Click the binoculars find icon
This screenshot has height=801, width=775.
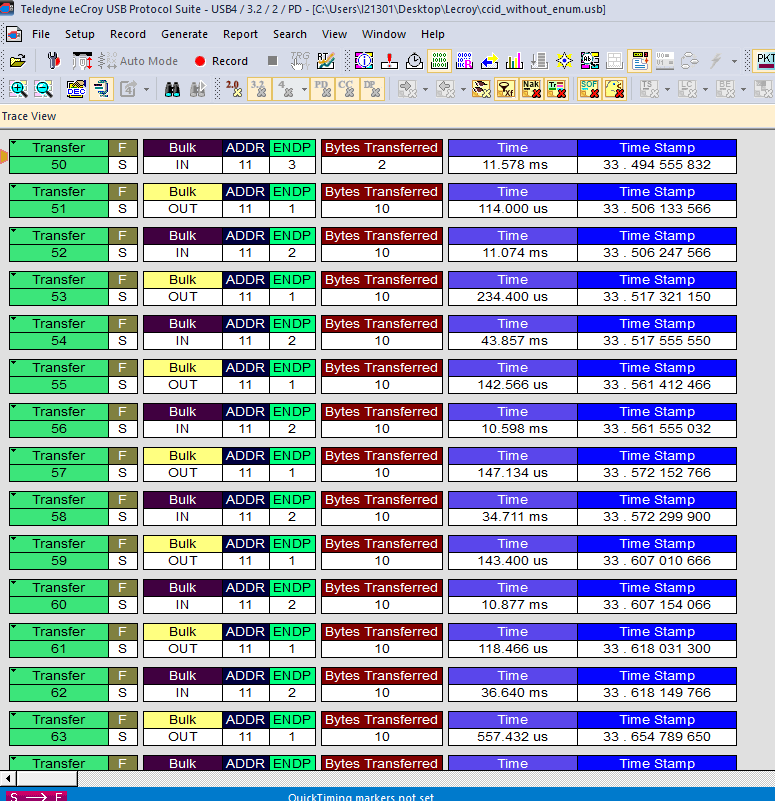point(172,89)
